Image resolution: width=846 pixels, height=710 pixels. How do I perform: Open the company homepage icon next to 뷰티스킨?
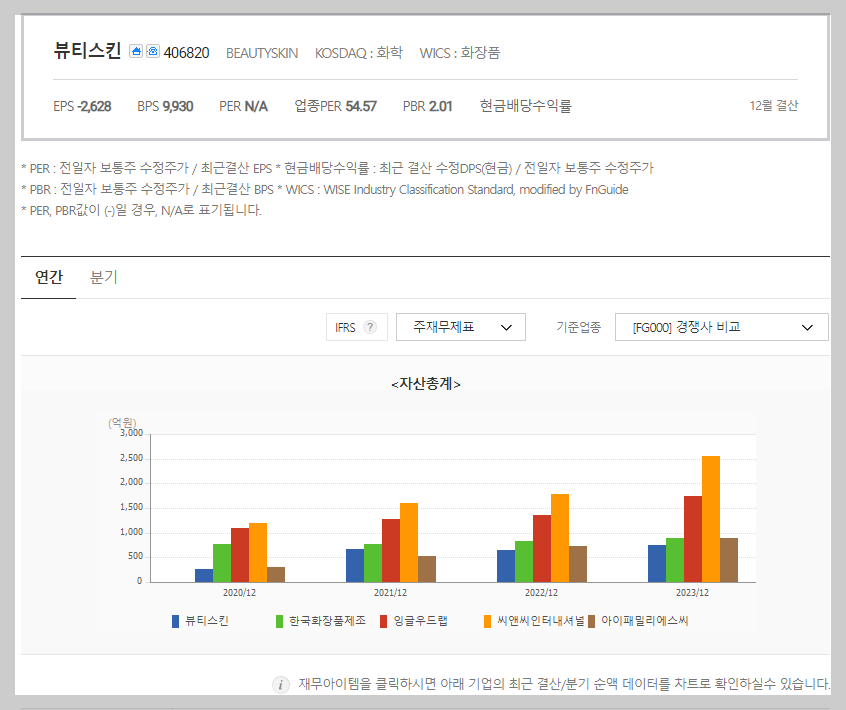[136, 51]
